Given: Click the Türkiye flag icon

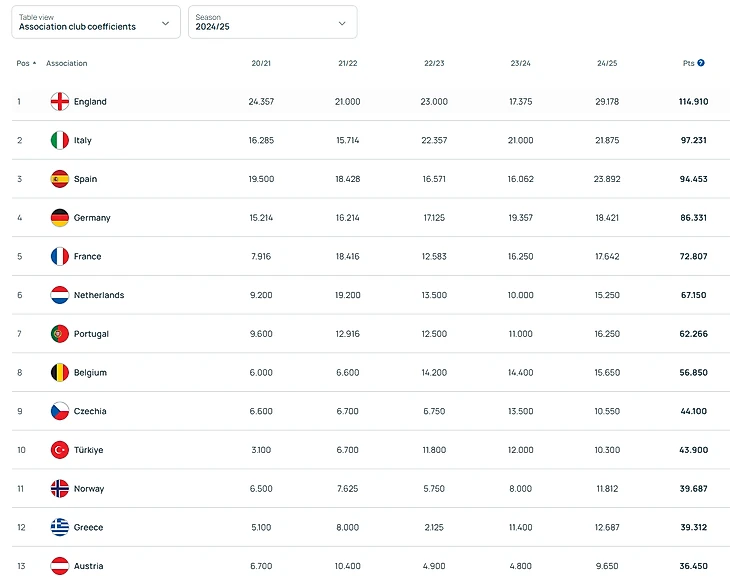Looking at the screenshot, I should click(x=60, y=450).
